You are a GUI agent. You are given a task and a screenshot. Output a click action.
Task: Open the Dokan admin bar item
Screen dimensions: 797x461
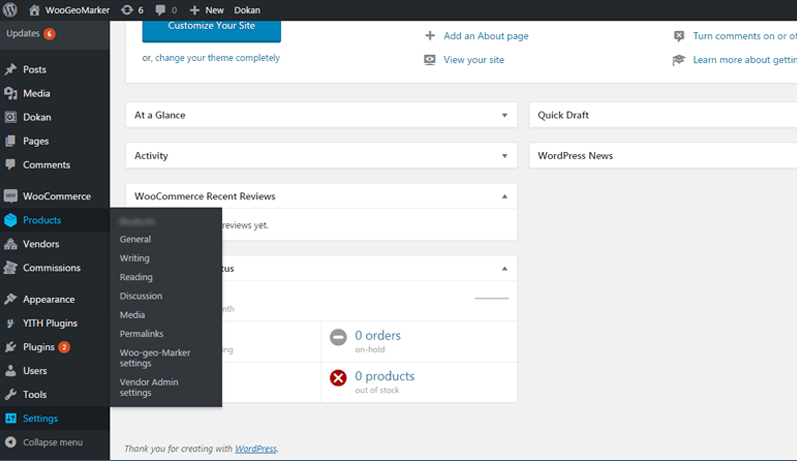click(x=247, y=10)
